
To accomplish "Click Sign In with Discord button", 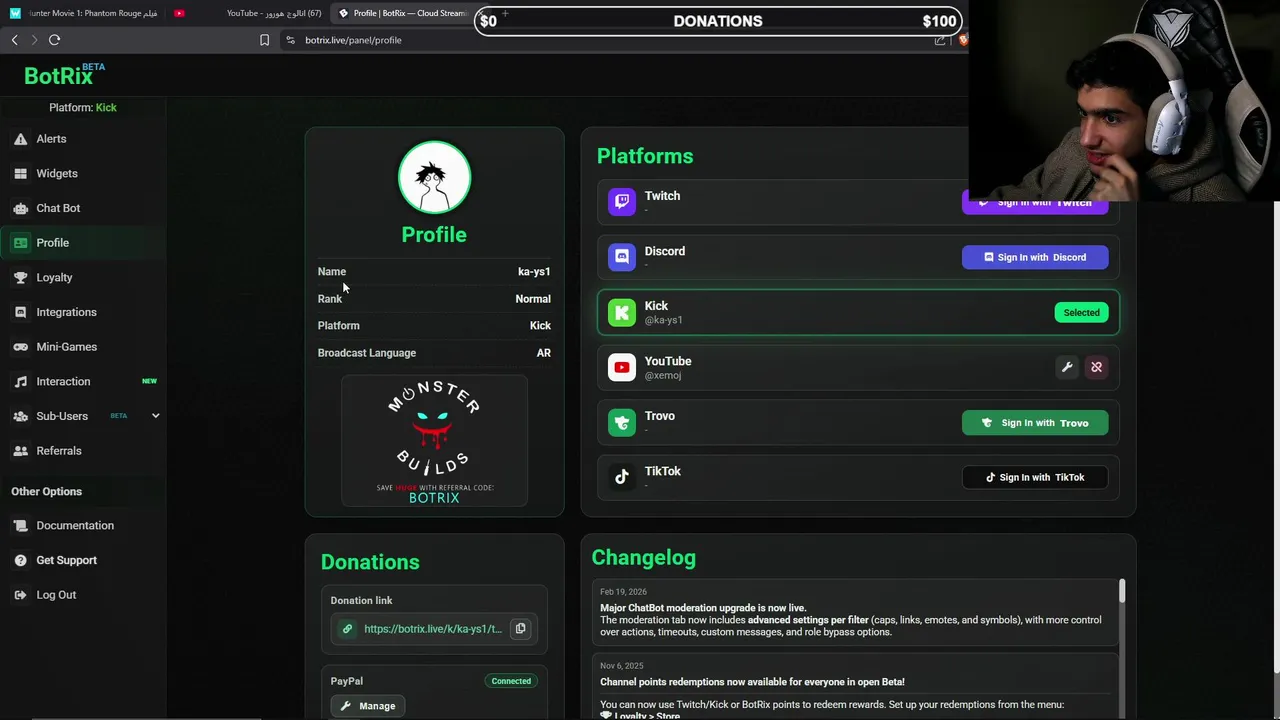I will click(1035, 257).
